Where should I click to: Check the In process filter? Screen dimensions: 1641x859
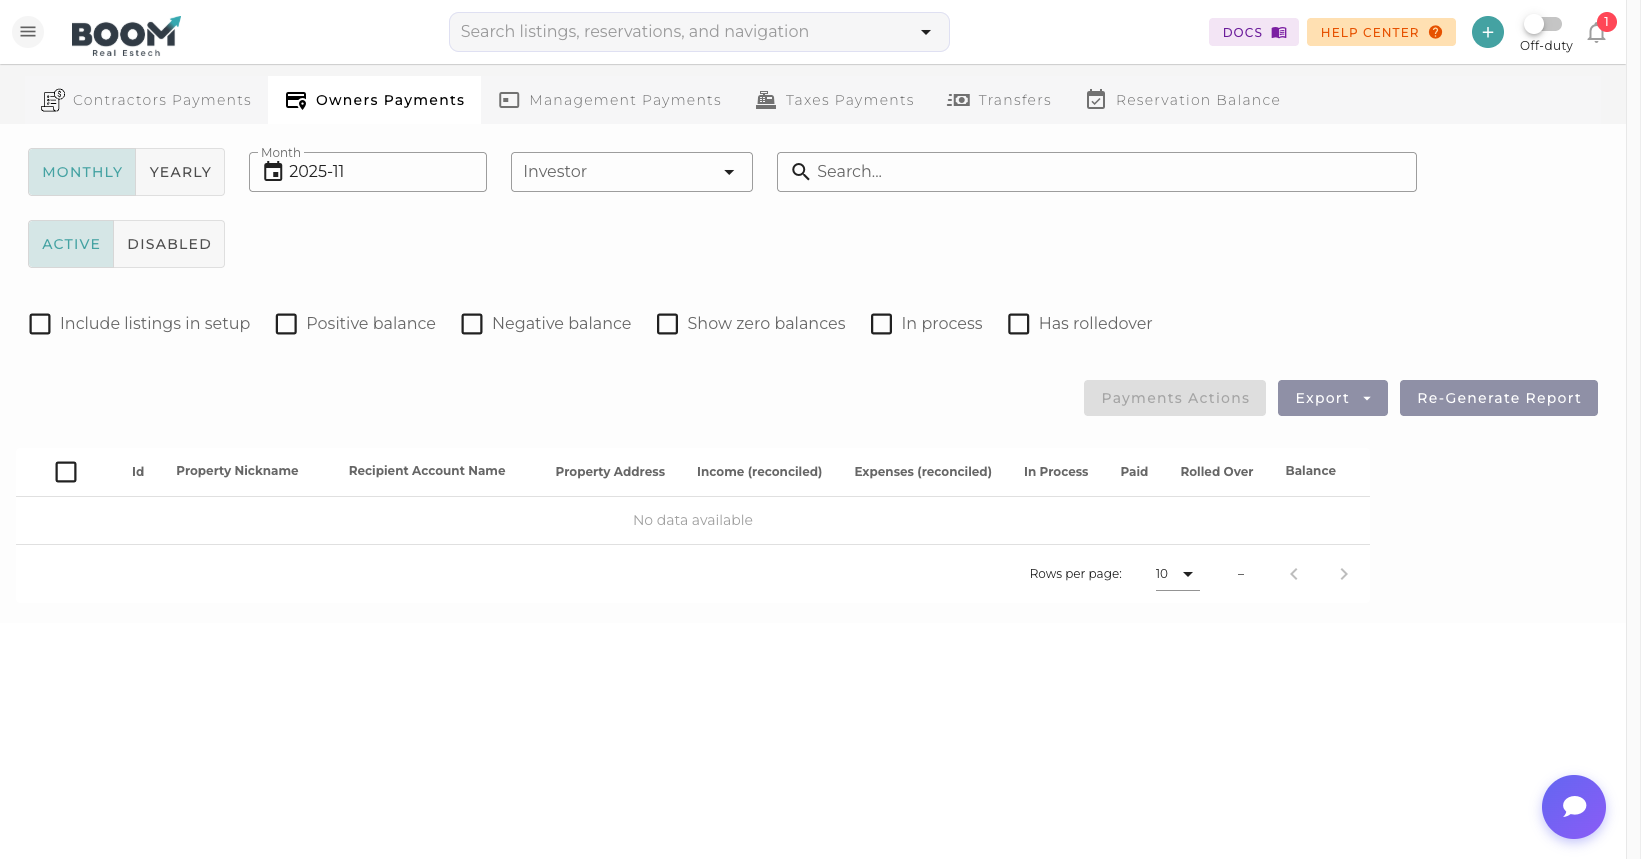pyautogui.click(x=881, y=324)
